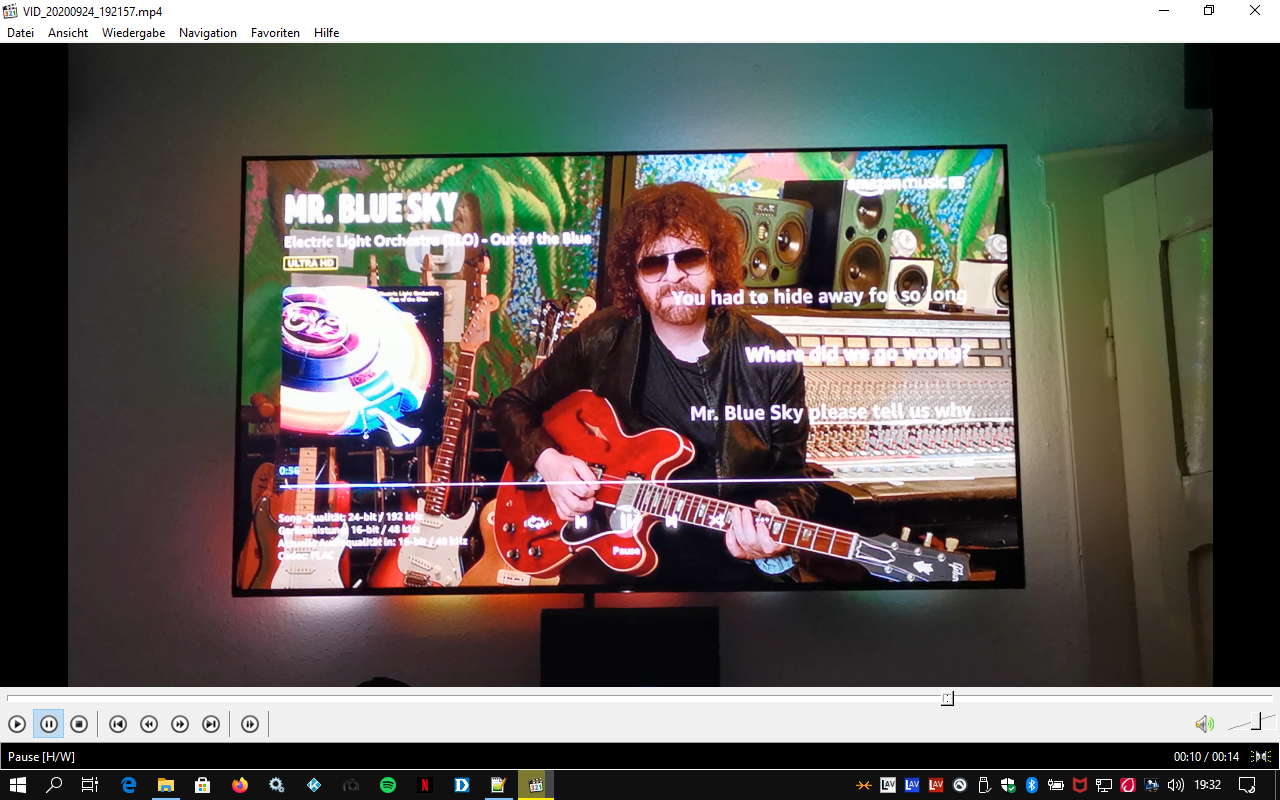Screen dimensions: 1280x800
Task: Open the Datei menu
Action: [20, 33]
